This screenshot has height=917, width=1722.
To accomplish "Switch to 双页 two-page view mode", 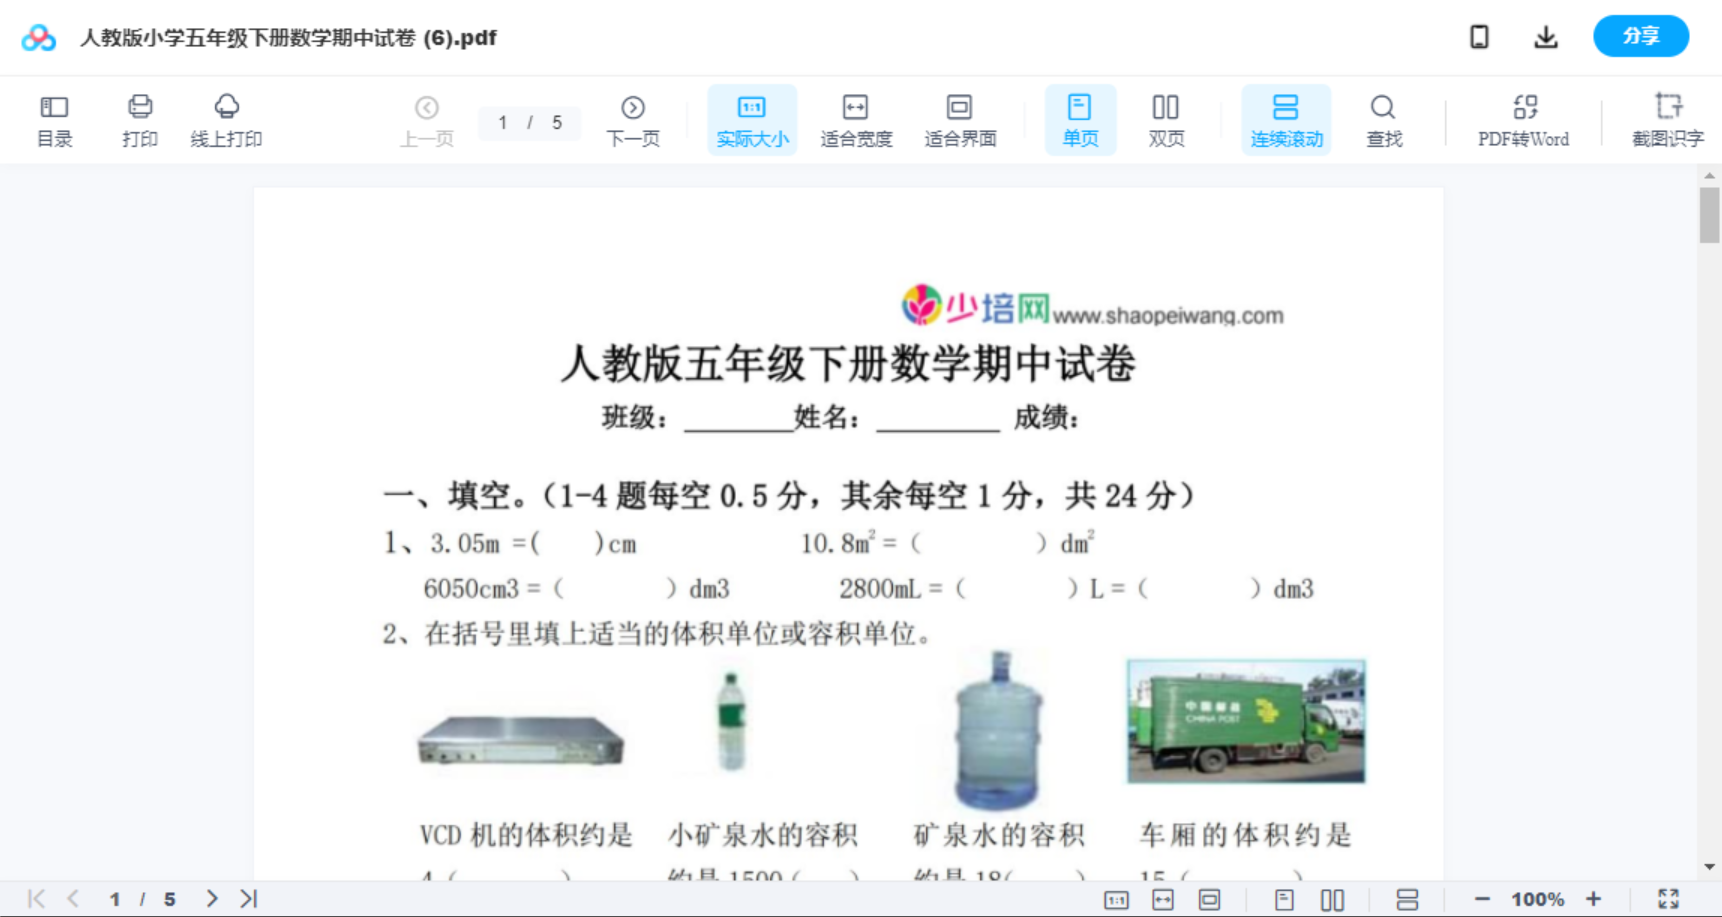I will 1166,119.
